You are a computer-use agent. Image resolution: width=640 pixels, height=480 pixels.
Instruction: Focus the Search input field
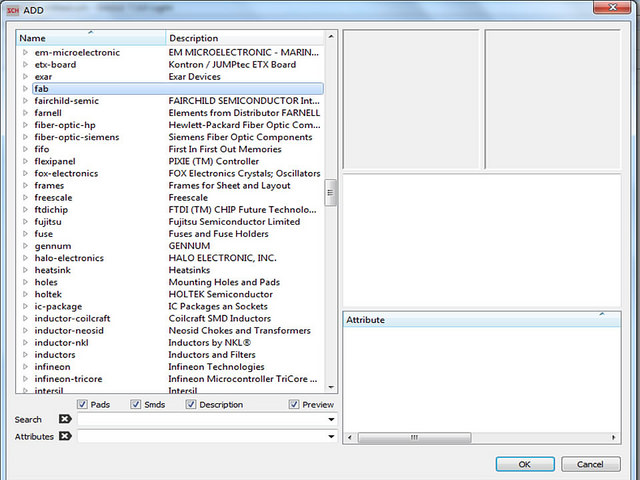coord(207,420)
